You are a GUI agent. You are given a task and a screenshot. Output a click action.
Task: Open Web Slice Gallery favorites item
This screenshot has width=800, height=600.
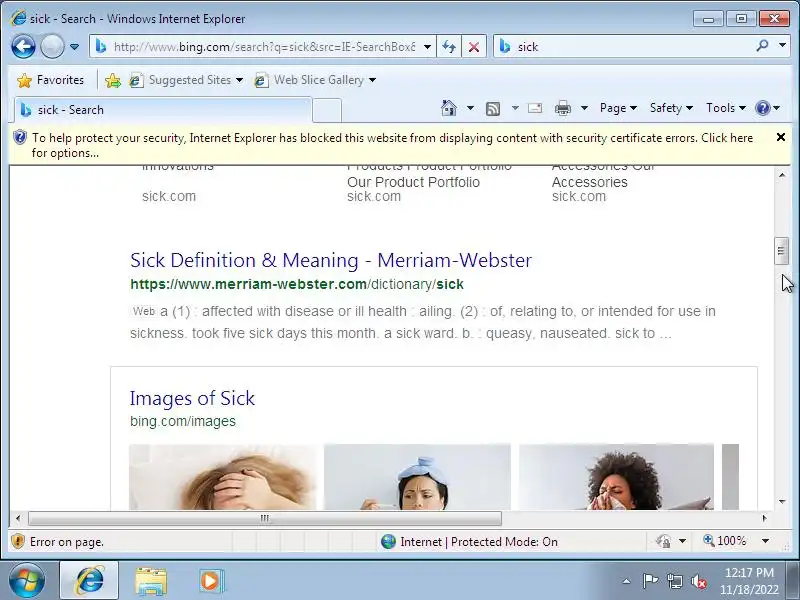tap(315, 80)
